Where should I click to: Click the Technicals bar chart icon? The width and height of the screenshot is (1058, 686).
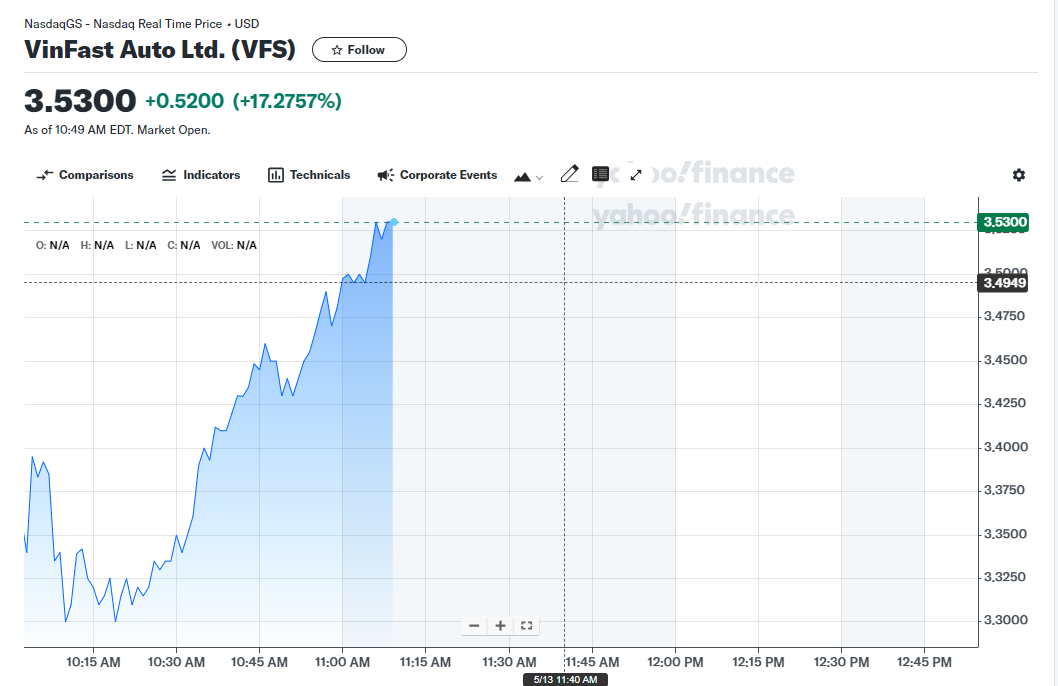click(x=275, y=175)
